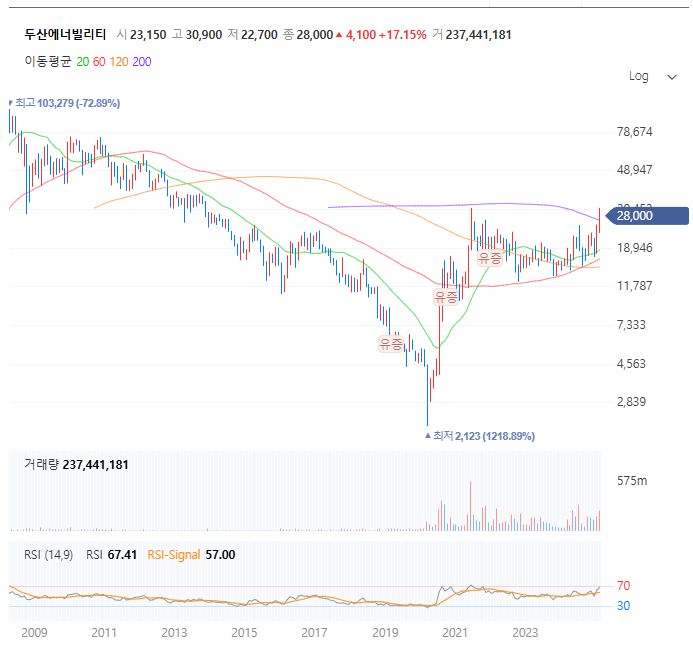Click the 2,839 price axis label
The width and height of the screenshot is (693, 655).
(631, 402)
